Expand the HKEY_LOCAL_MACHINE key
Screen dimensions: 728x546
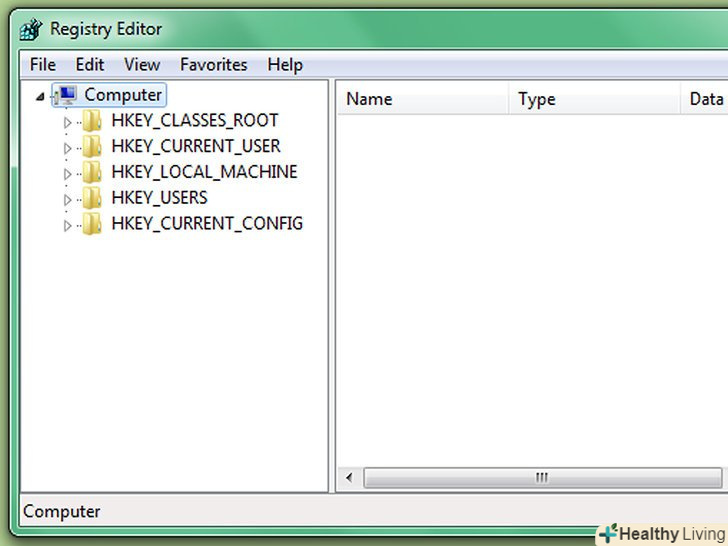(67, 174)
